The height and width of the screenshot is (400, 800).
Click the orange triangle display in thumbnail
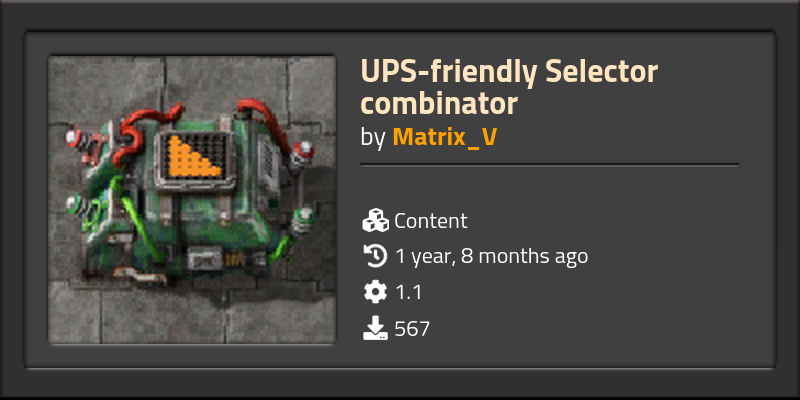[194, 157]
